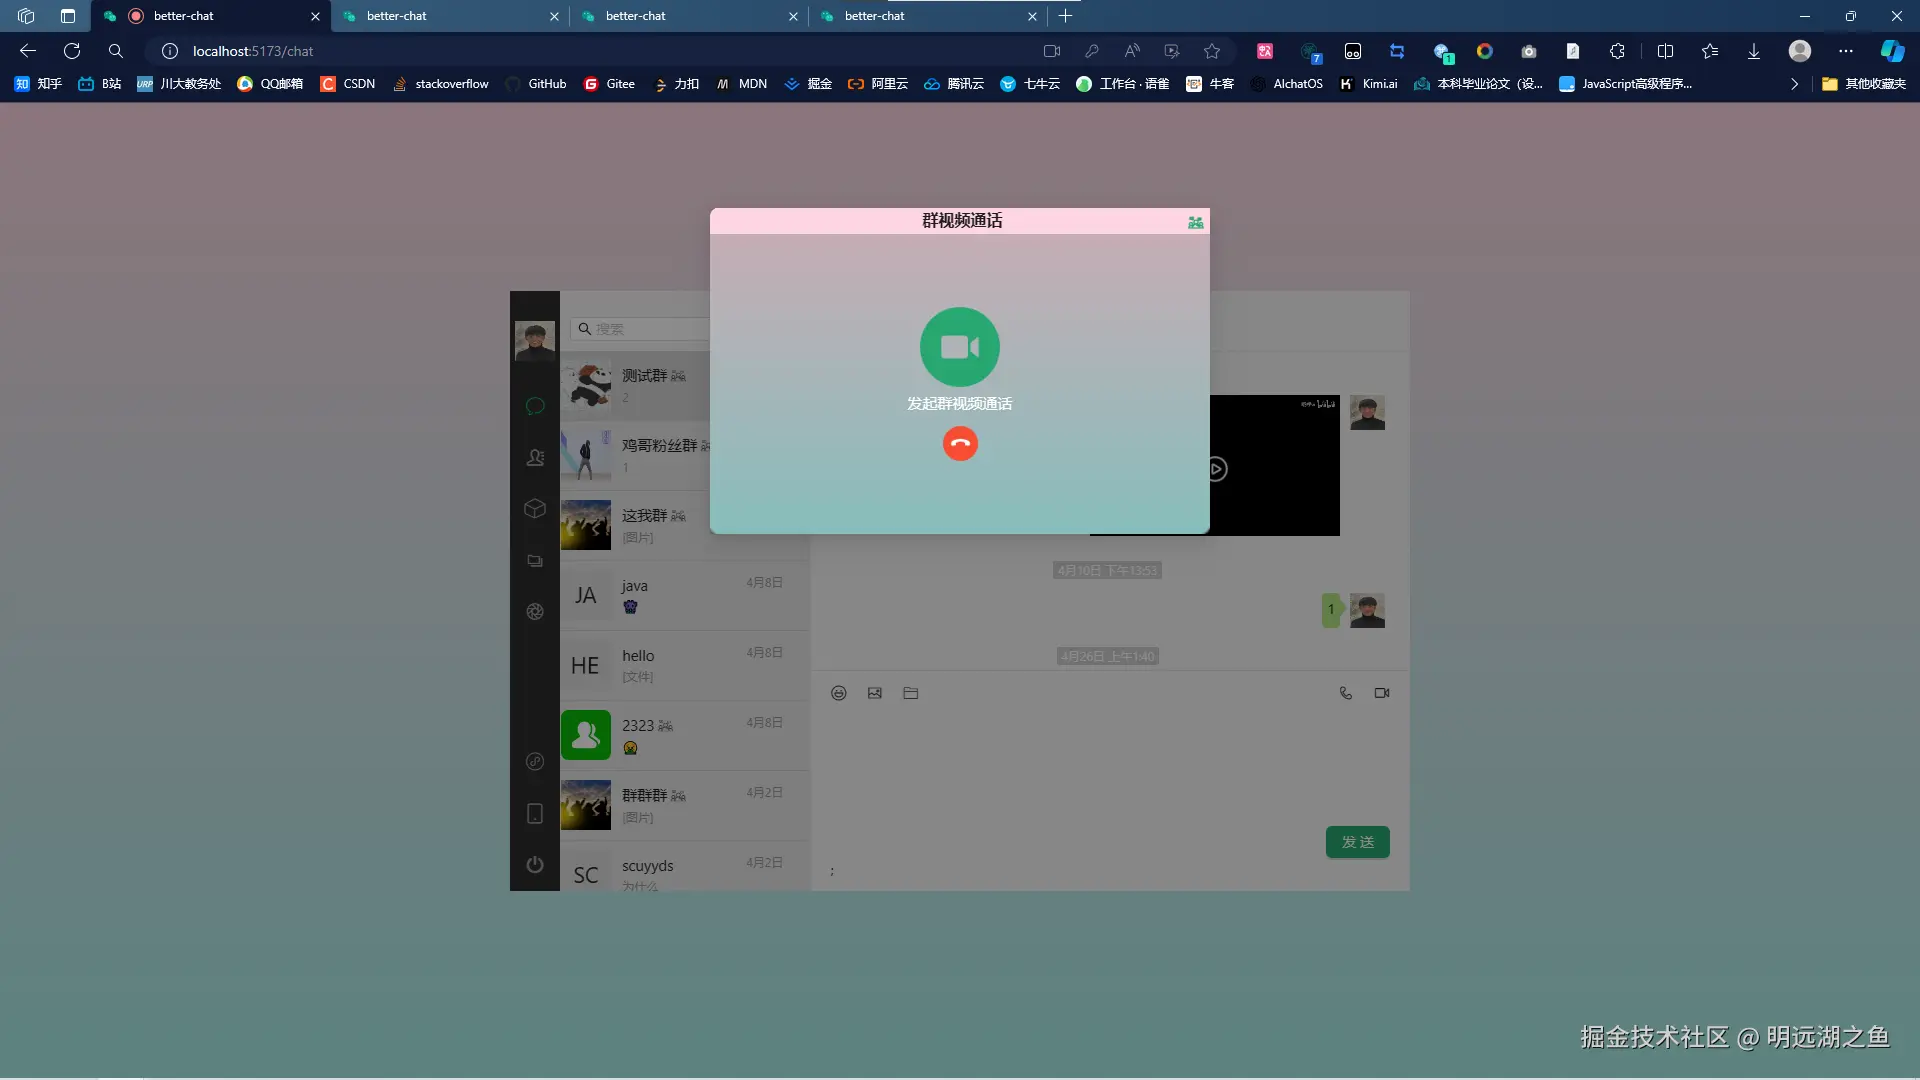This screenshot has height=1080, width=1920.
Task: Open the contacts panel in the left sidebar
Action: coord(535,457)
